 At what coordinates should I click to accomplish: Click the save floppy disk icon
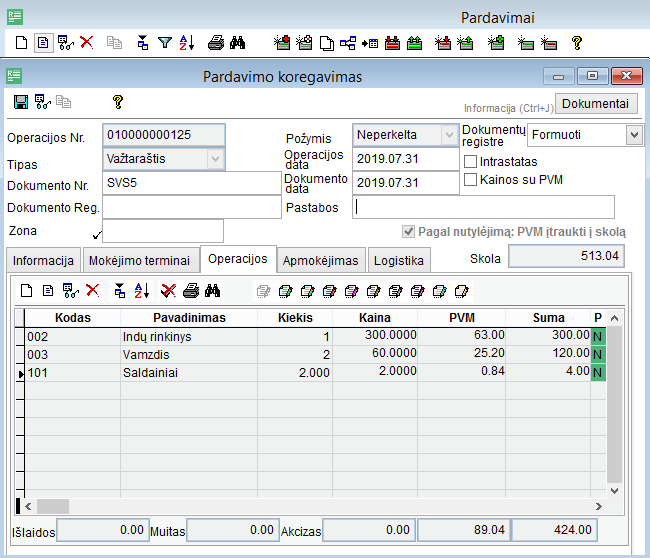pyautogui.click(x=21, y=102)
